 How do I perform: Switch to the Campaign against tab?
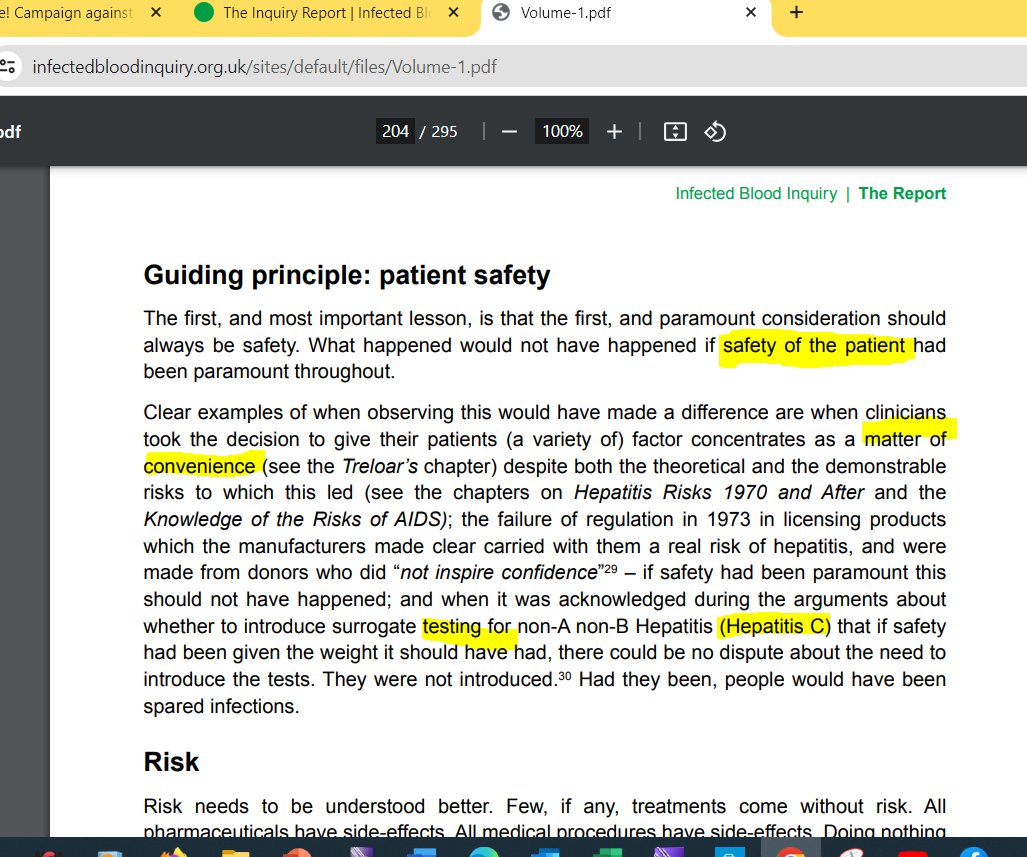point(73,12)
